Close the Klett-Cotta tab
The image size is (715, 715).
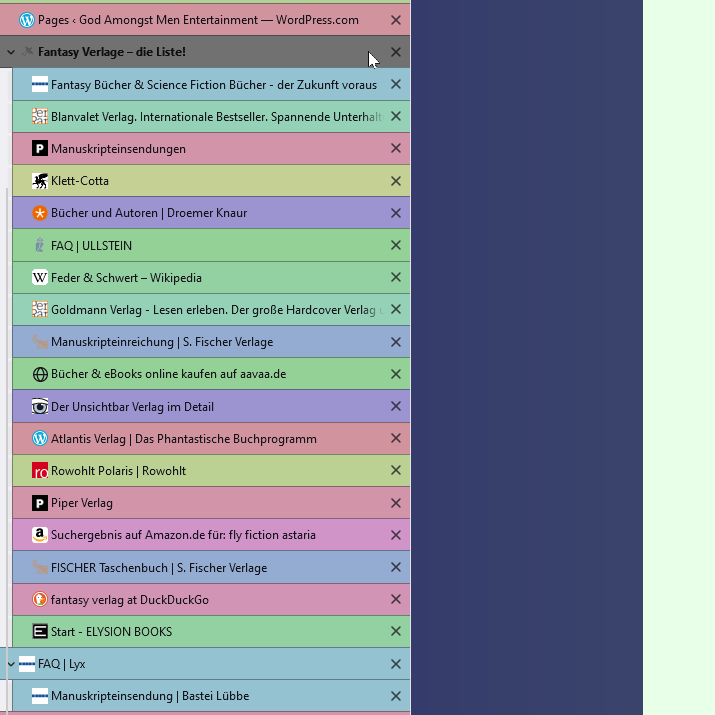[396, 181]
